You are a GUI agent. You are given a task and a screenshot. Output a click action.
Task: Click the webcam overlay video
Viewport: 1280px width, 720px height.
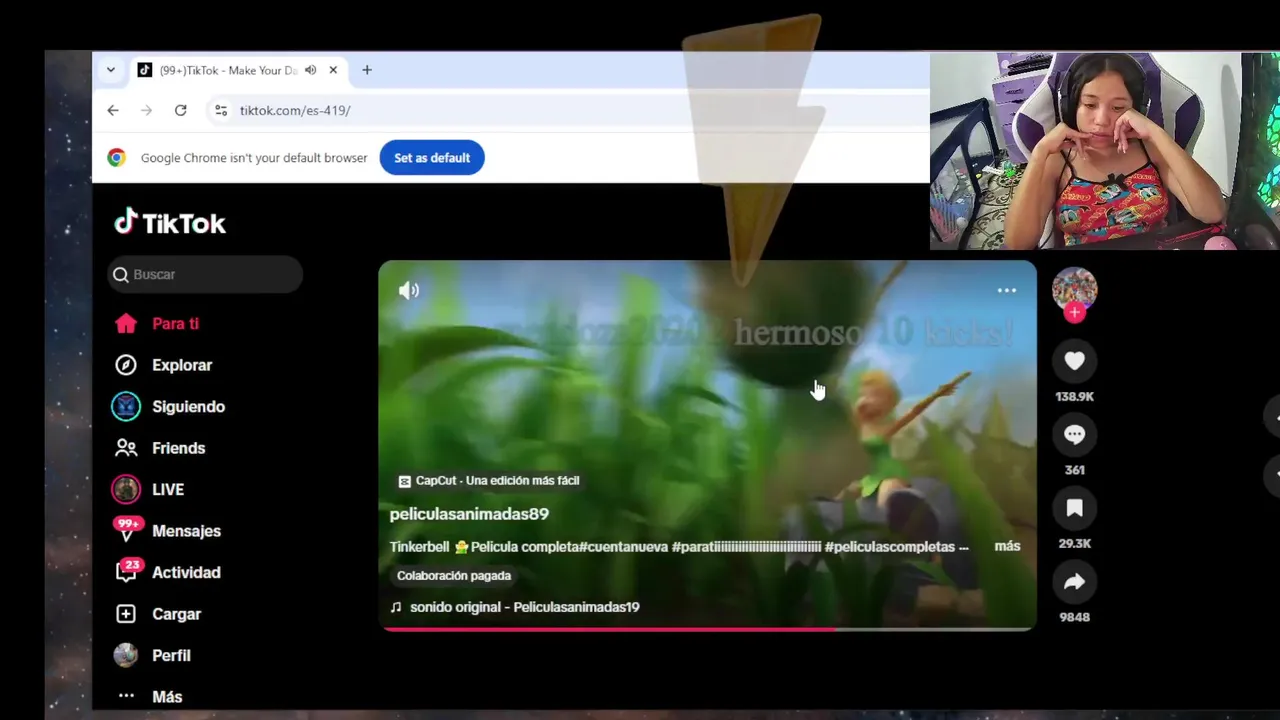point(1105,150)
